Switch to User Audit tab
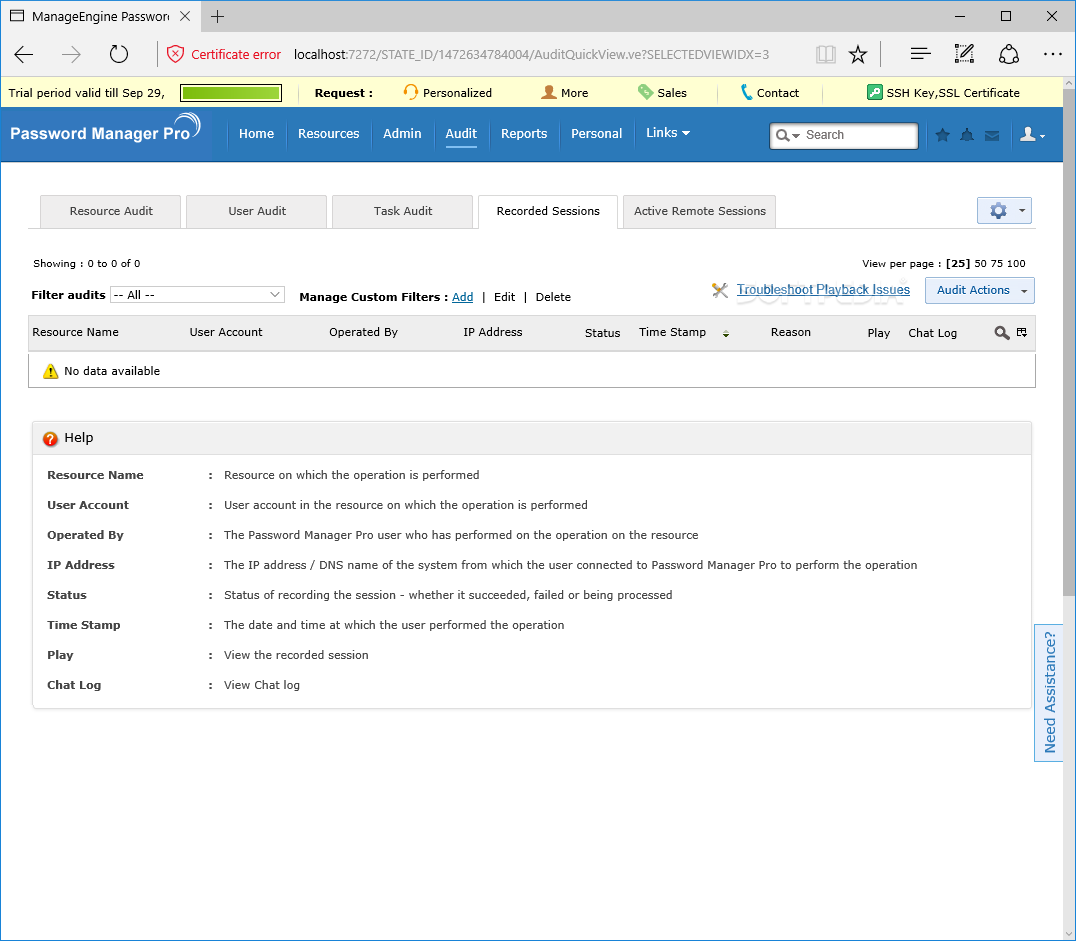1076x941 pixels. (x=257, y=211)
